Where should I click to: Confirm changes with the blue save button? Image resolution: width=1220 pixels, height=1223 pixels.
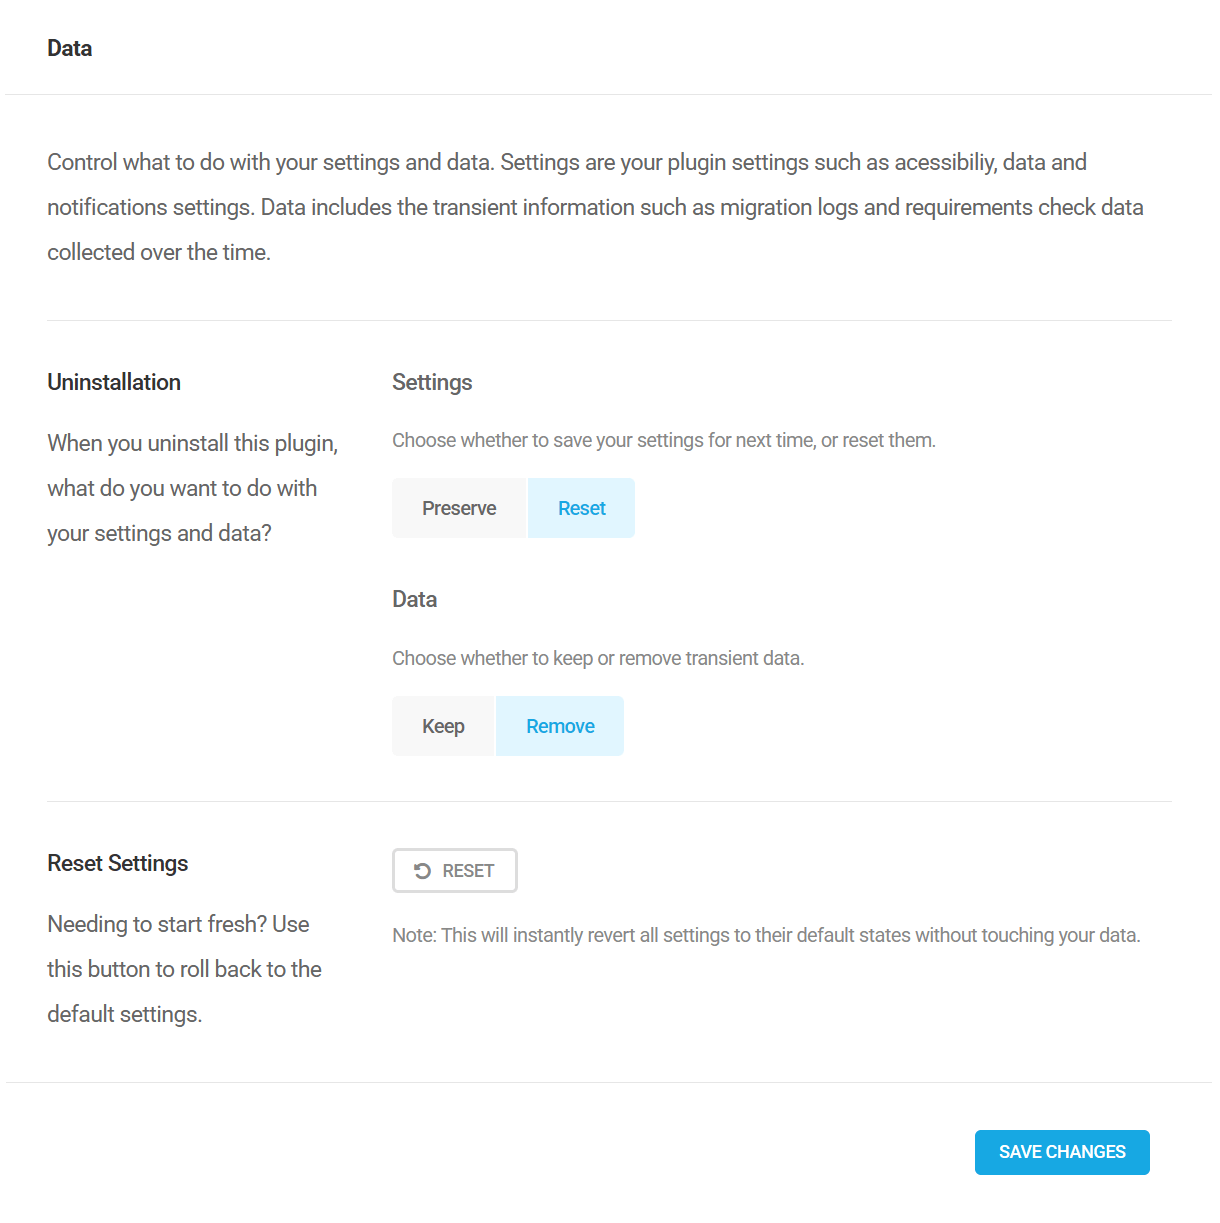point(1062,1152)
